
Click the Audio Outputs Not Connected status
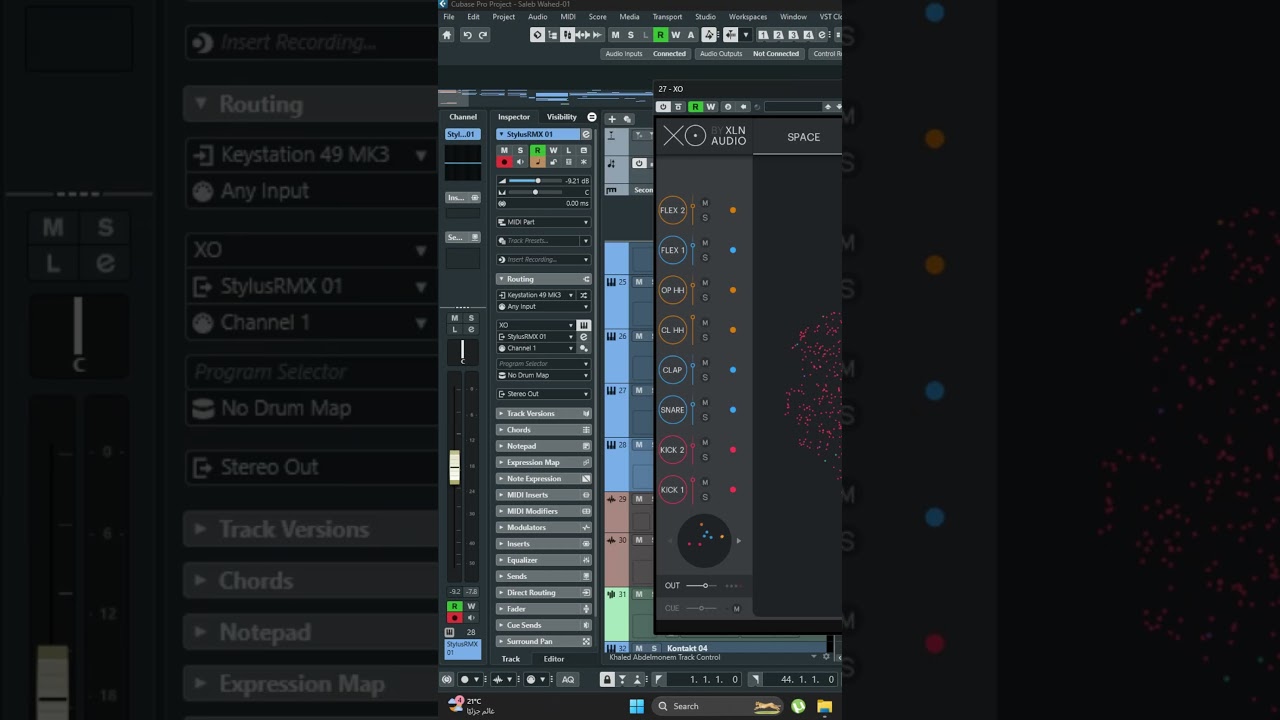point(749,54)
